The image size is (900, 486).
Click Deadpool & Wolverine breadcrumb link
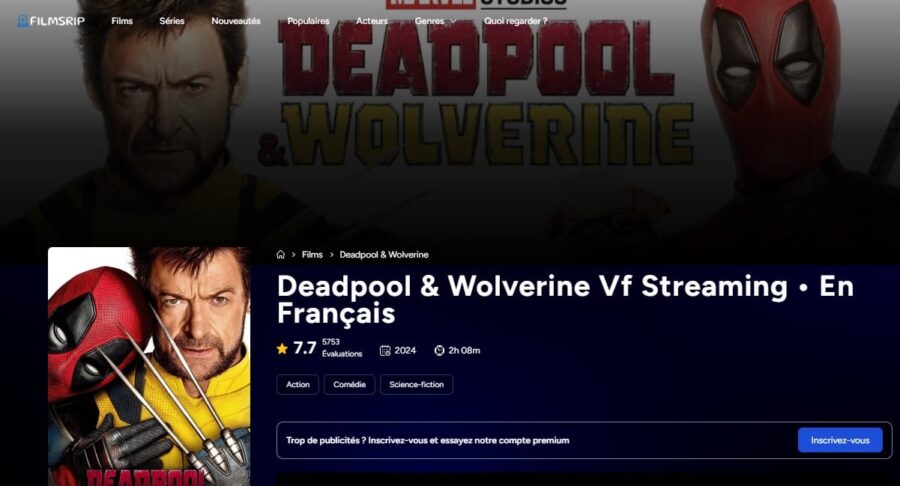coord(384,254)
